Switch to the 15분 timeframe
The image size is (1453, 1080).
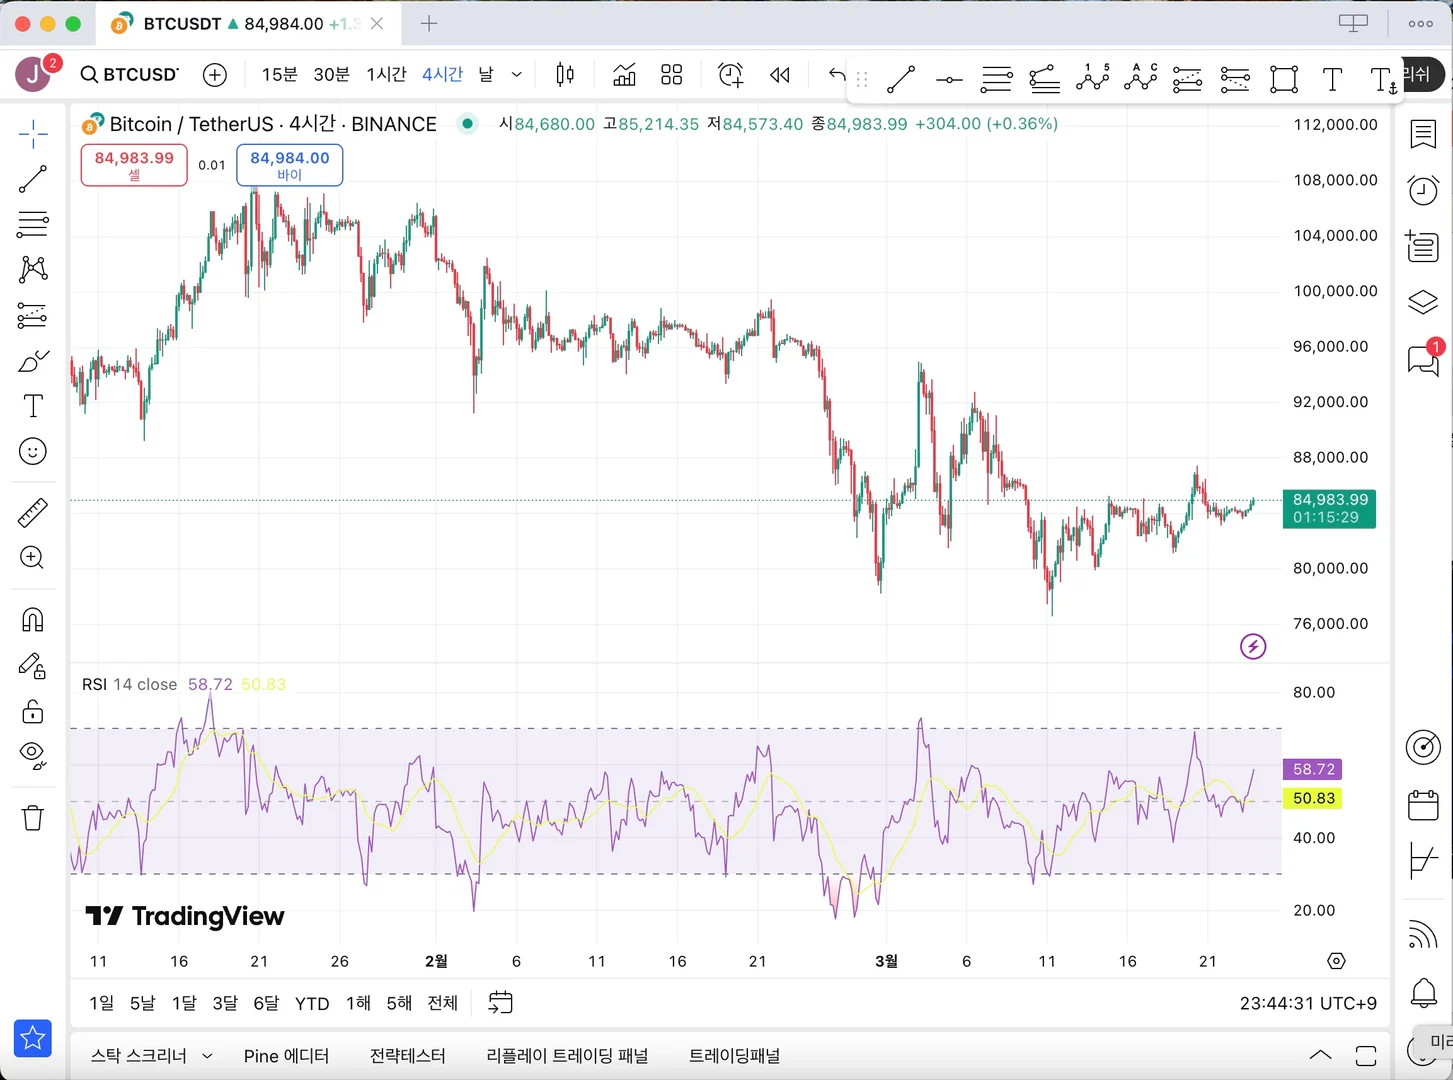coord(280,75)
